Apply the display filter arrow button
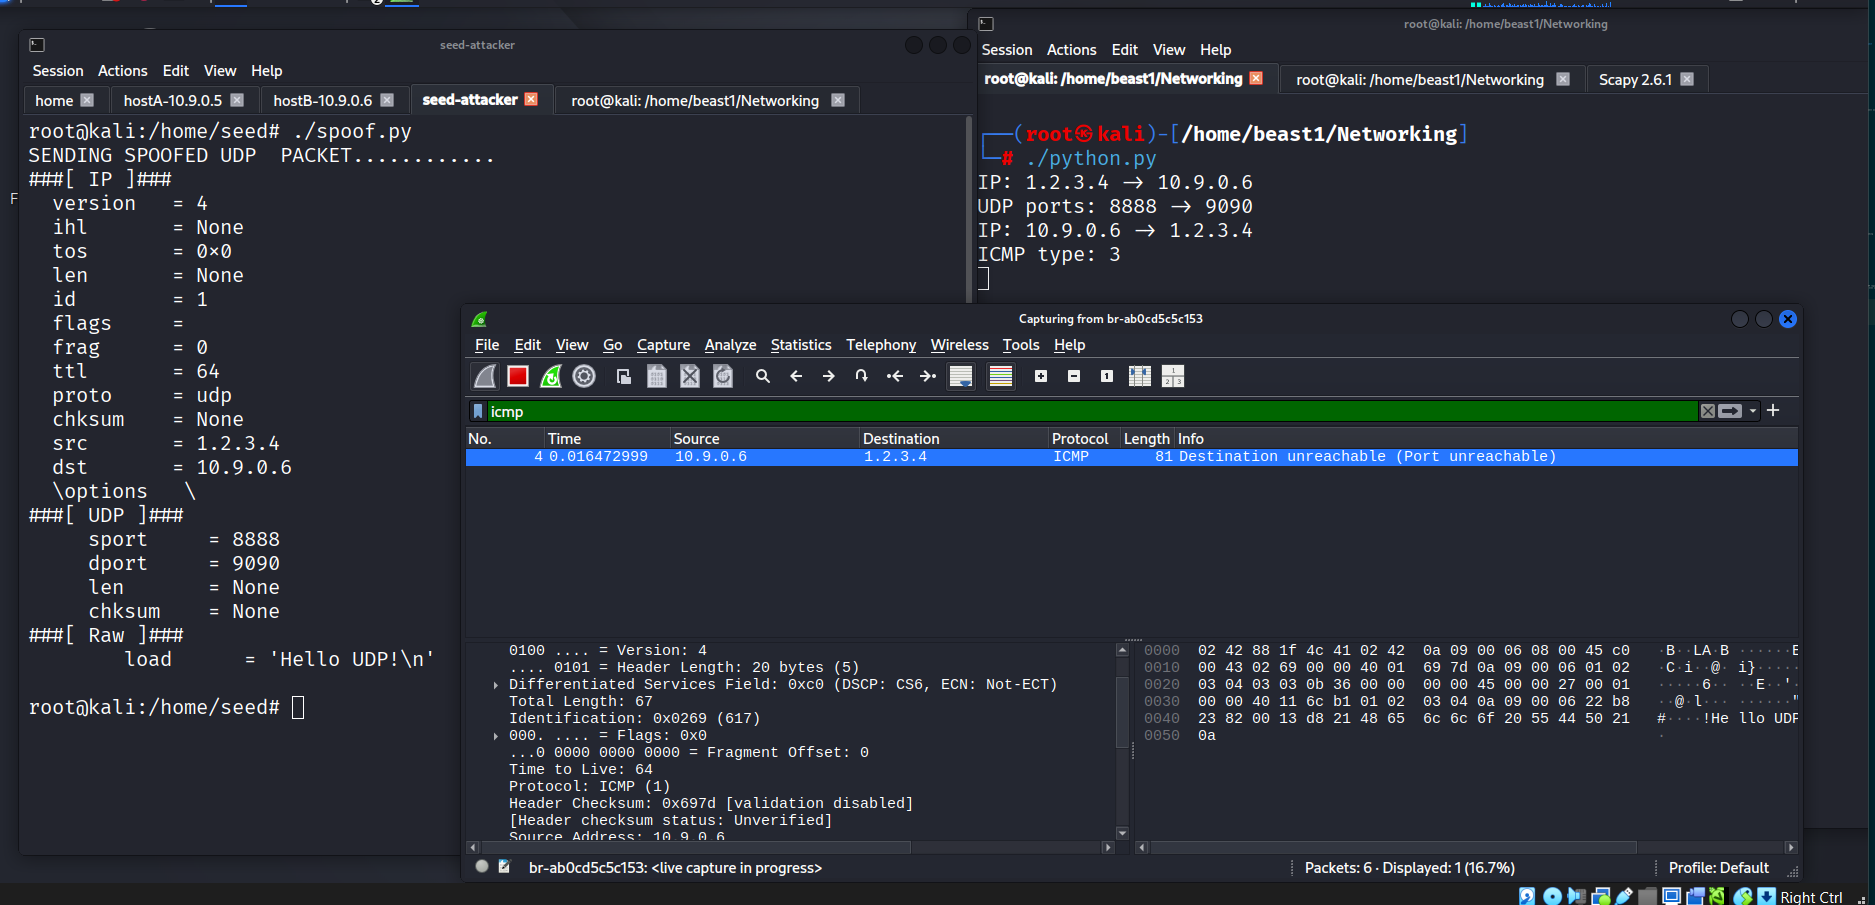 pyautogui.click(x=1731, y=411)
